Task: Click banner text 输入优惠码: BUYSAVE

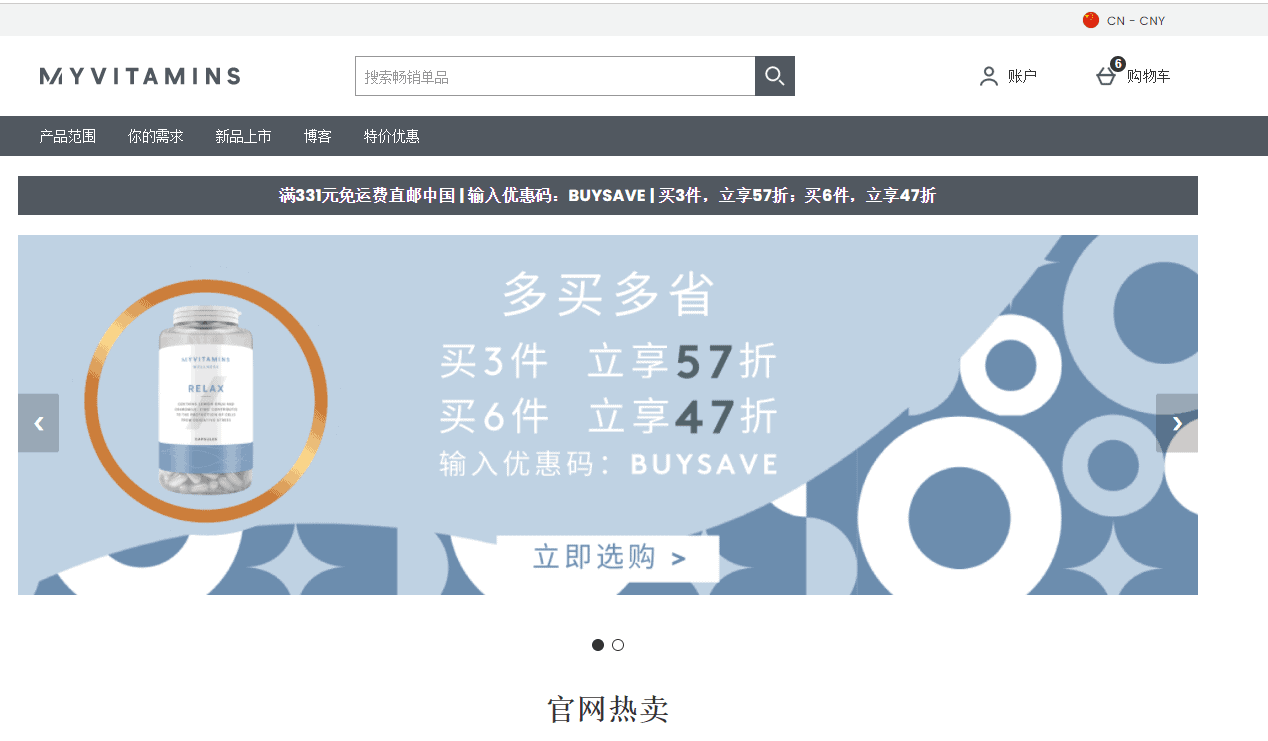Action: [x=608, y=464]
